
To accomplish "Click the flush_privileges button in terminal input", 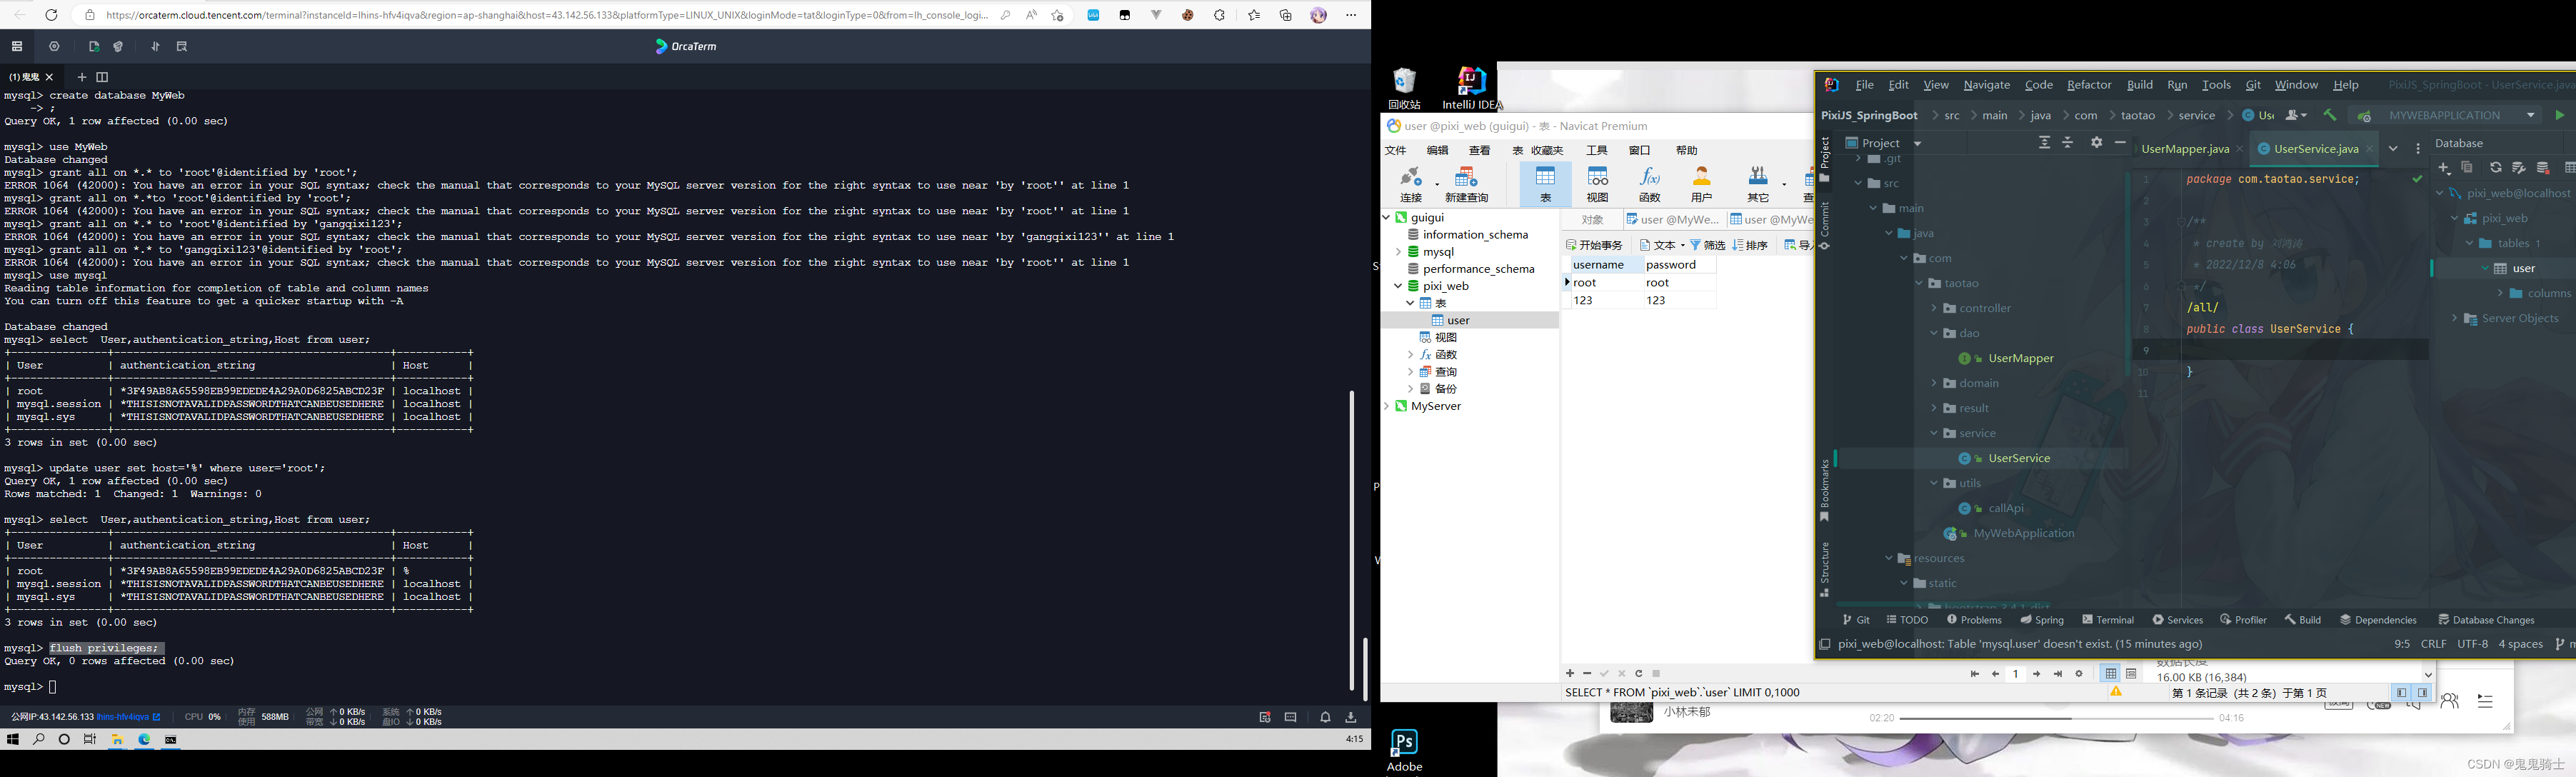I will [105, 647].
